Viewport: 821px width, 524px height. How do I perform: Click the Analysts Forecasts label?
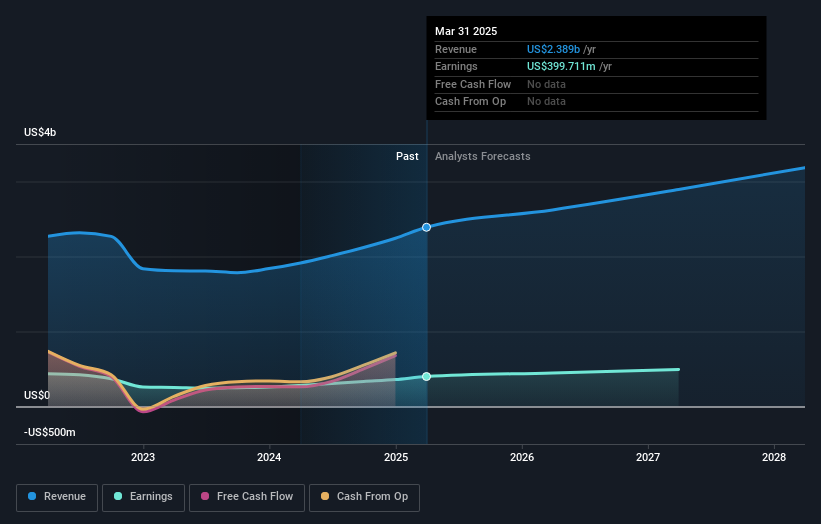482,157
